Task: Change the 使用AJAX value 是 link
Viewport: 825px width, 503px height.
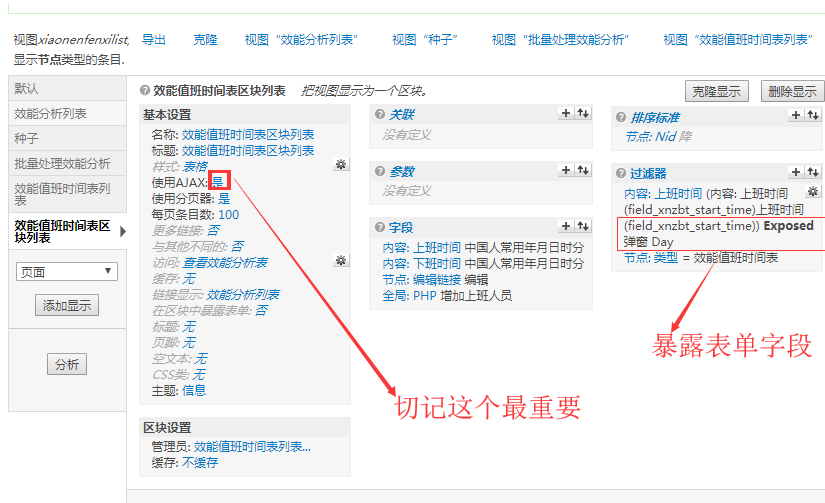Action: point(218,182)
